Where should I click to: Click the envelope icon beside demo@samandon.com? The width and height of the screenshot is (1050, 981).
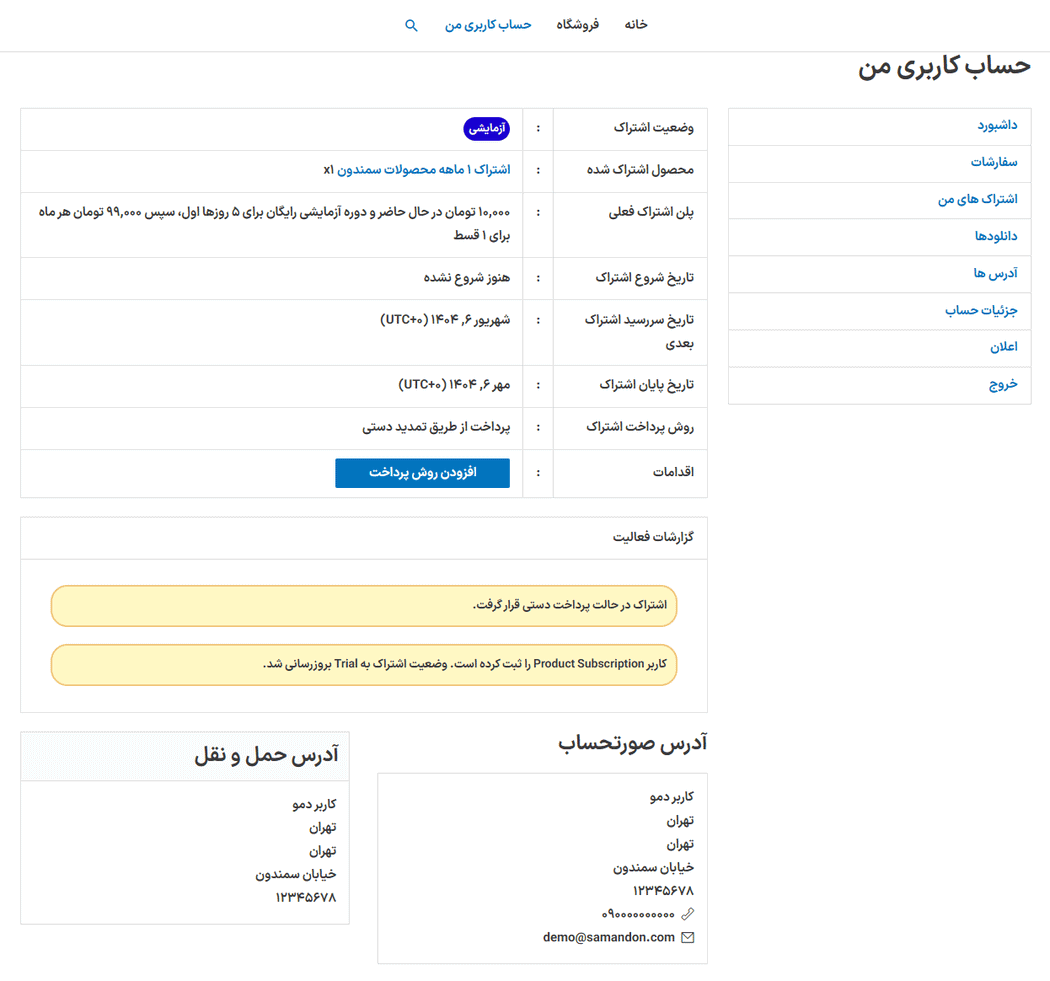coord(688,937)
